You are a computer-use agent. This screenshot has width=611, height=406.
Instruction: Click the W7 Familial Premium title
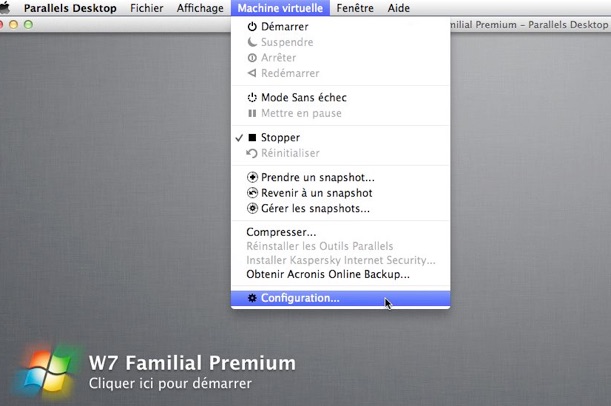(192, 363)
